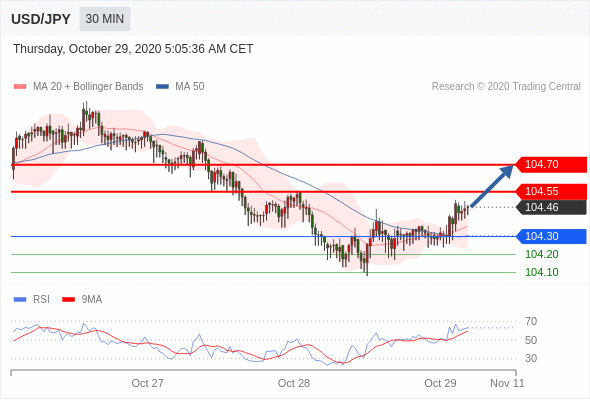
Task: Click the RSI blue legend swatch
Action: tap(20, 300)
